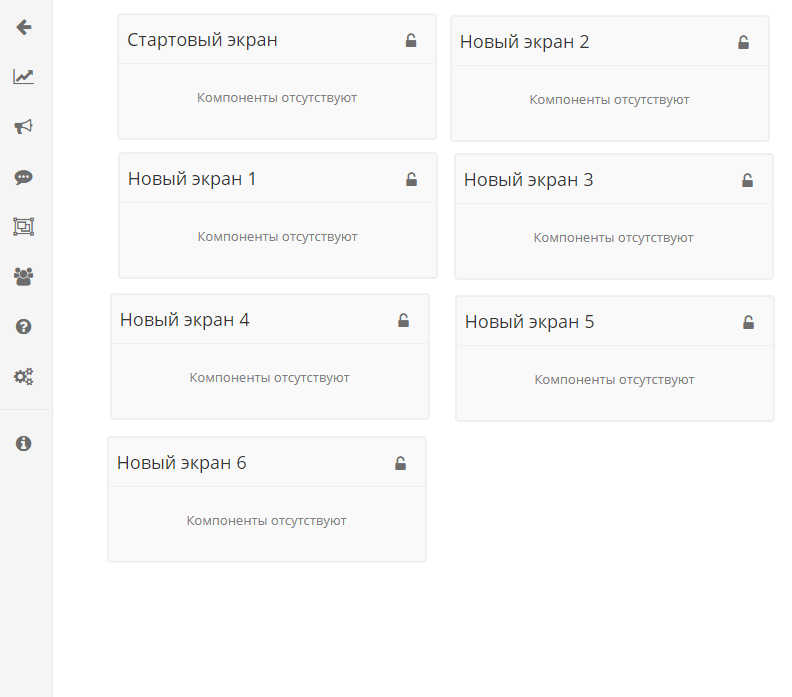Image resolution: width=792 pixels, height=697 pixels.
Task: Select the Новый экран 2 title
Action: coord(525,42)
